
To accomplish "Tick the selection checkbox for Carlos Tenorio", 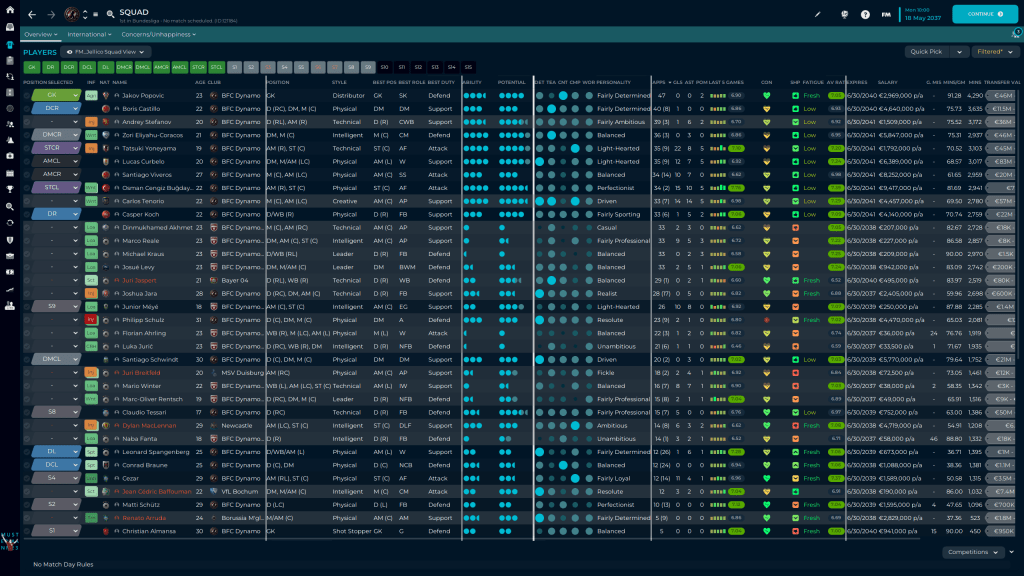I will tap(27, 200).
